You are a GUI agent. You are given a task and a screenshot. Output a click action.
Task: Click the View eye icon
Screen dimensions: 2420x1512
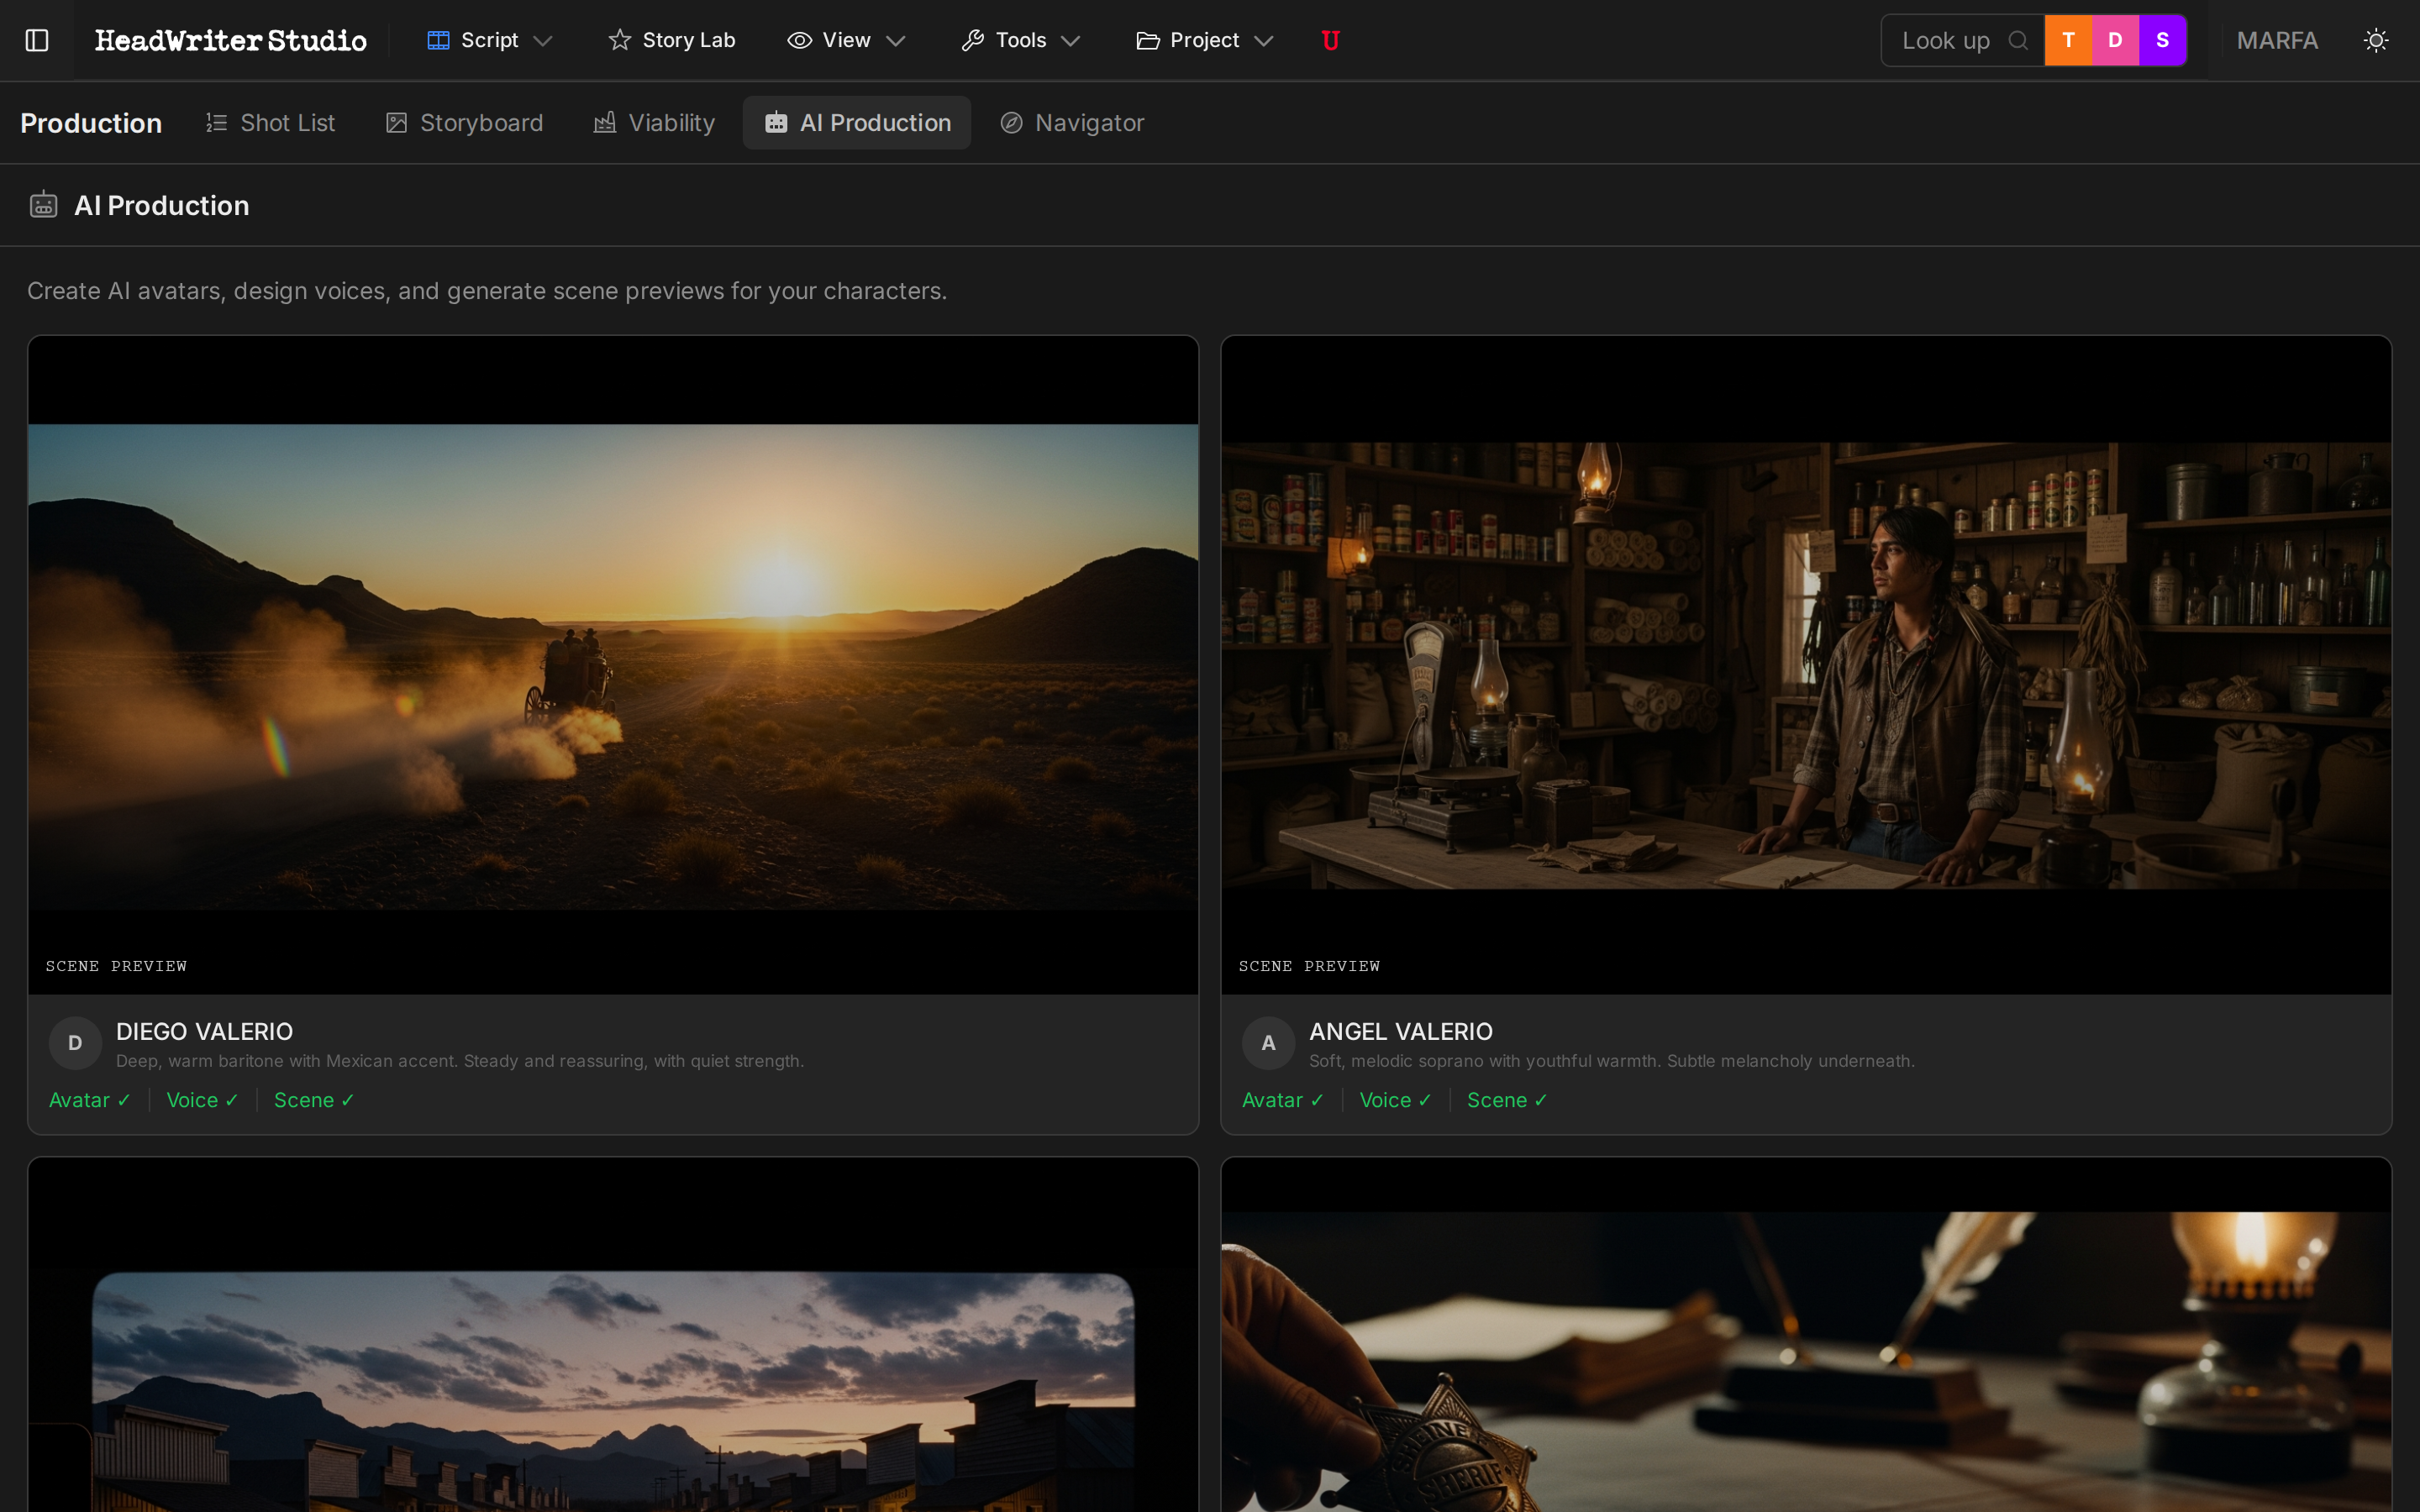(x=799, y=40)
